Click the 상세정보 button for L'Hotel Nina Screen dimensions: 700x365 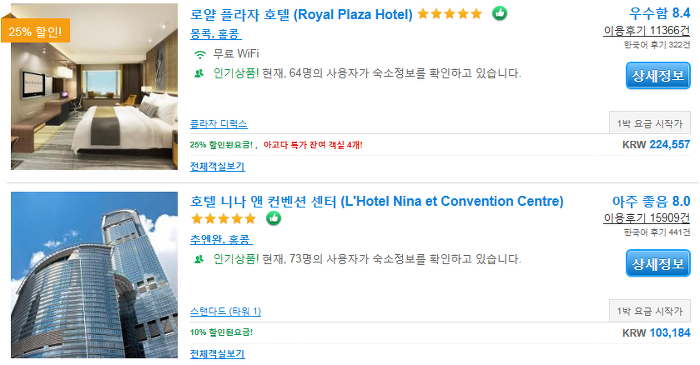[x=658, y=263]
